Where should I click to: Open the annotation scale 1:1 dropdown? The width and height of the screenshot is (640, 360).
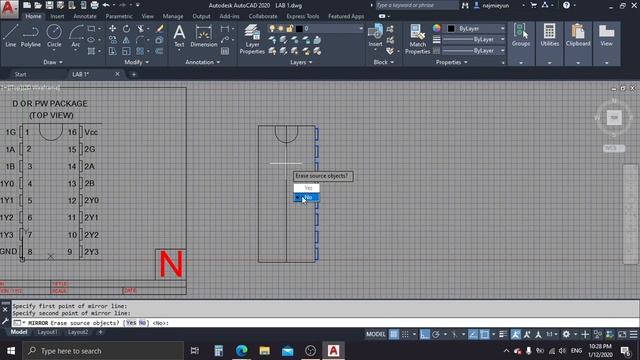pos(552,334)
